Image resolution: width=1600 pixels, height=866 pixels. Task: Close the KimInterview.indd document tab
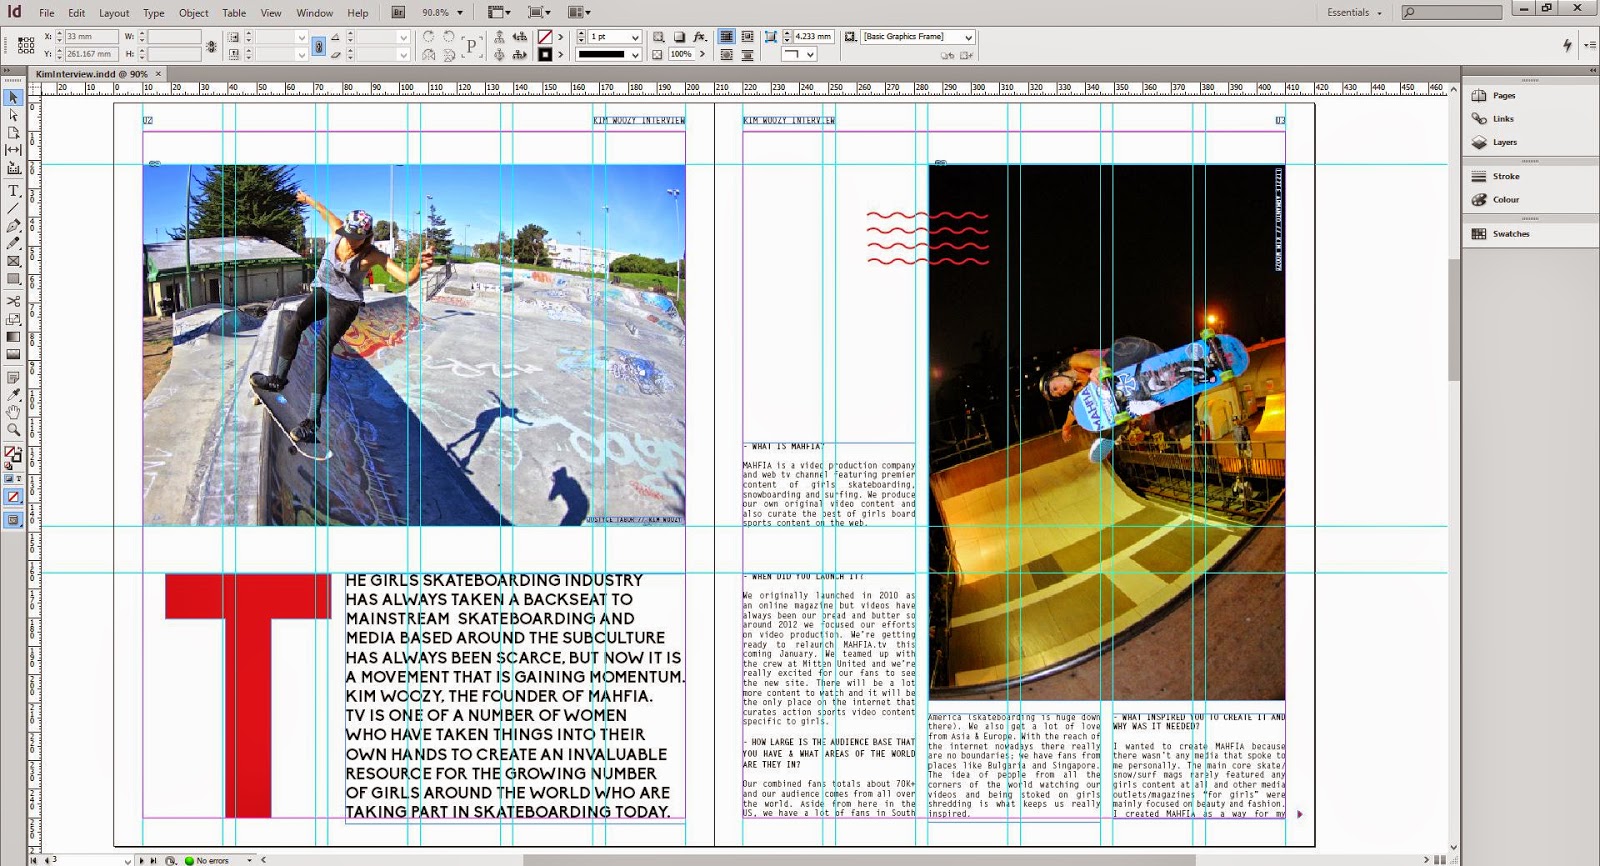[158, 74]
